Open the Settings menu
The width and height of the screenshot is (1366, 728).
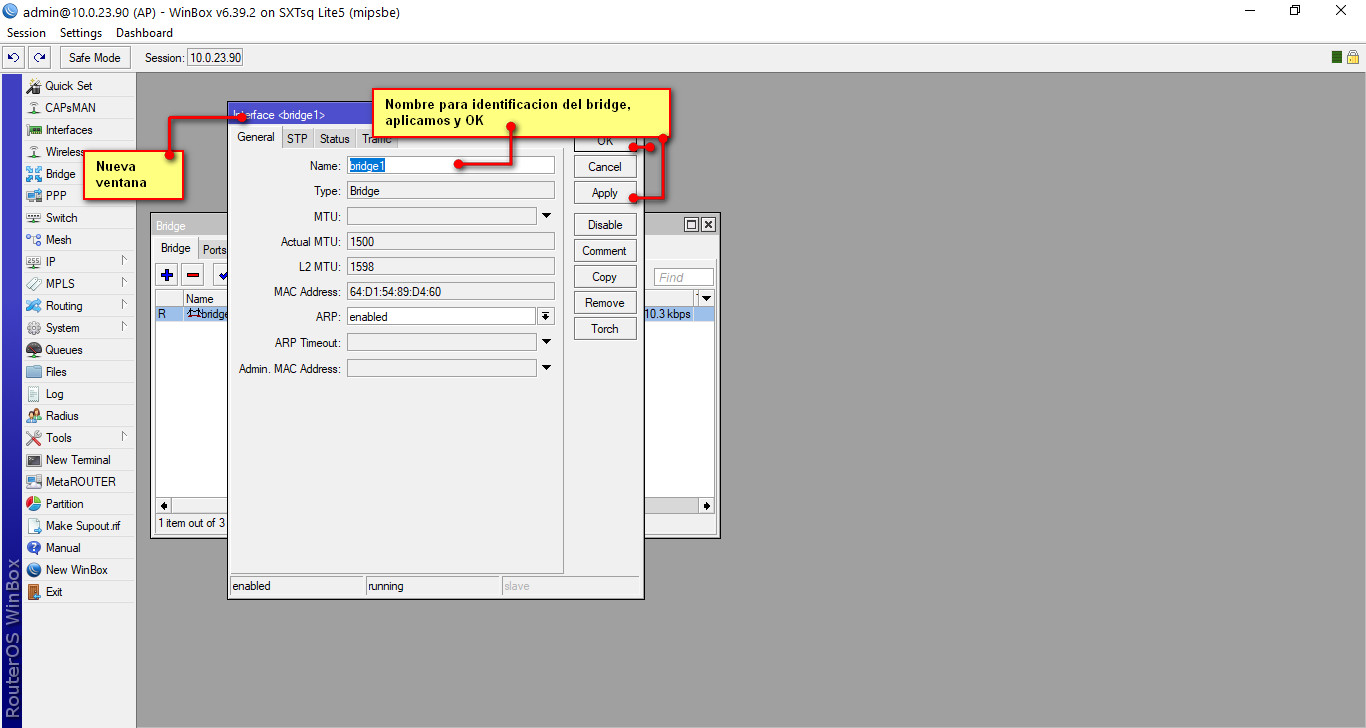click(81, 33)
